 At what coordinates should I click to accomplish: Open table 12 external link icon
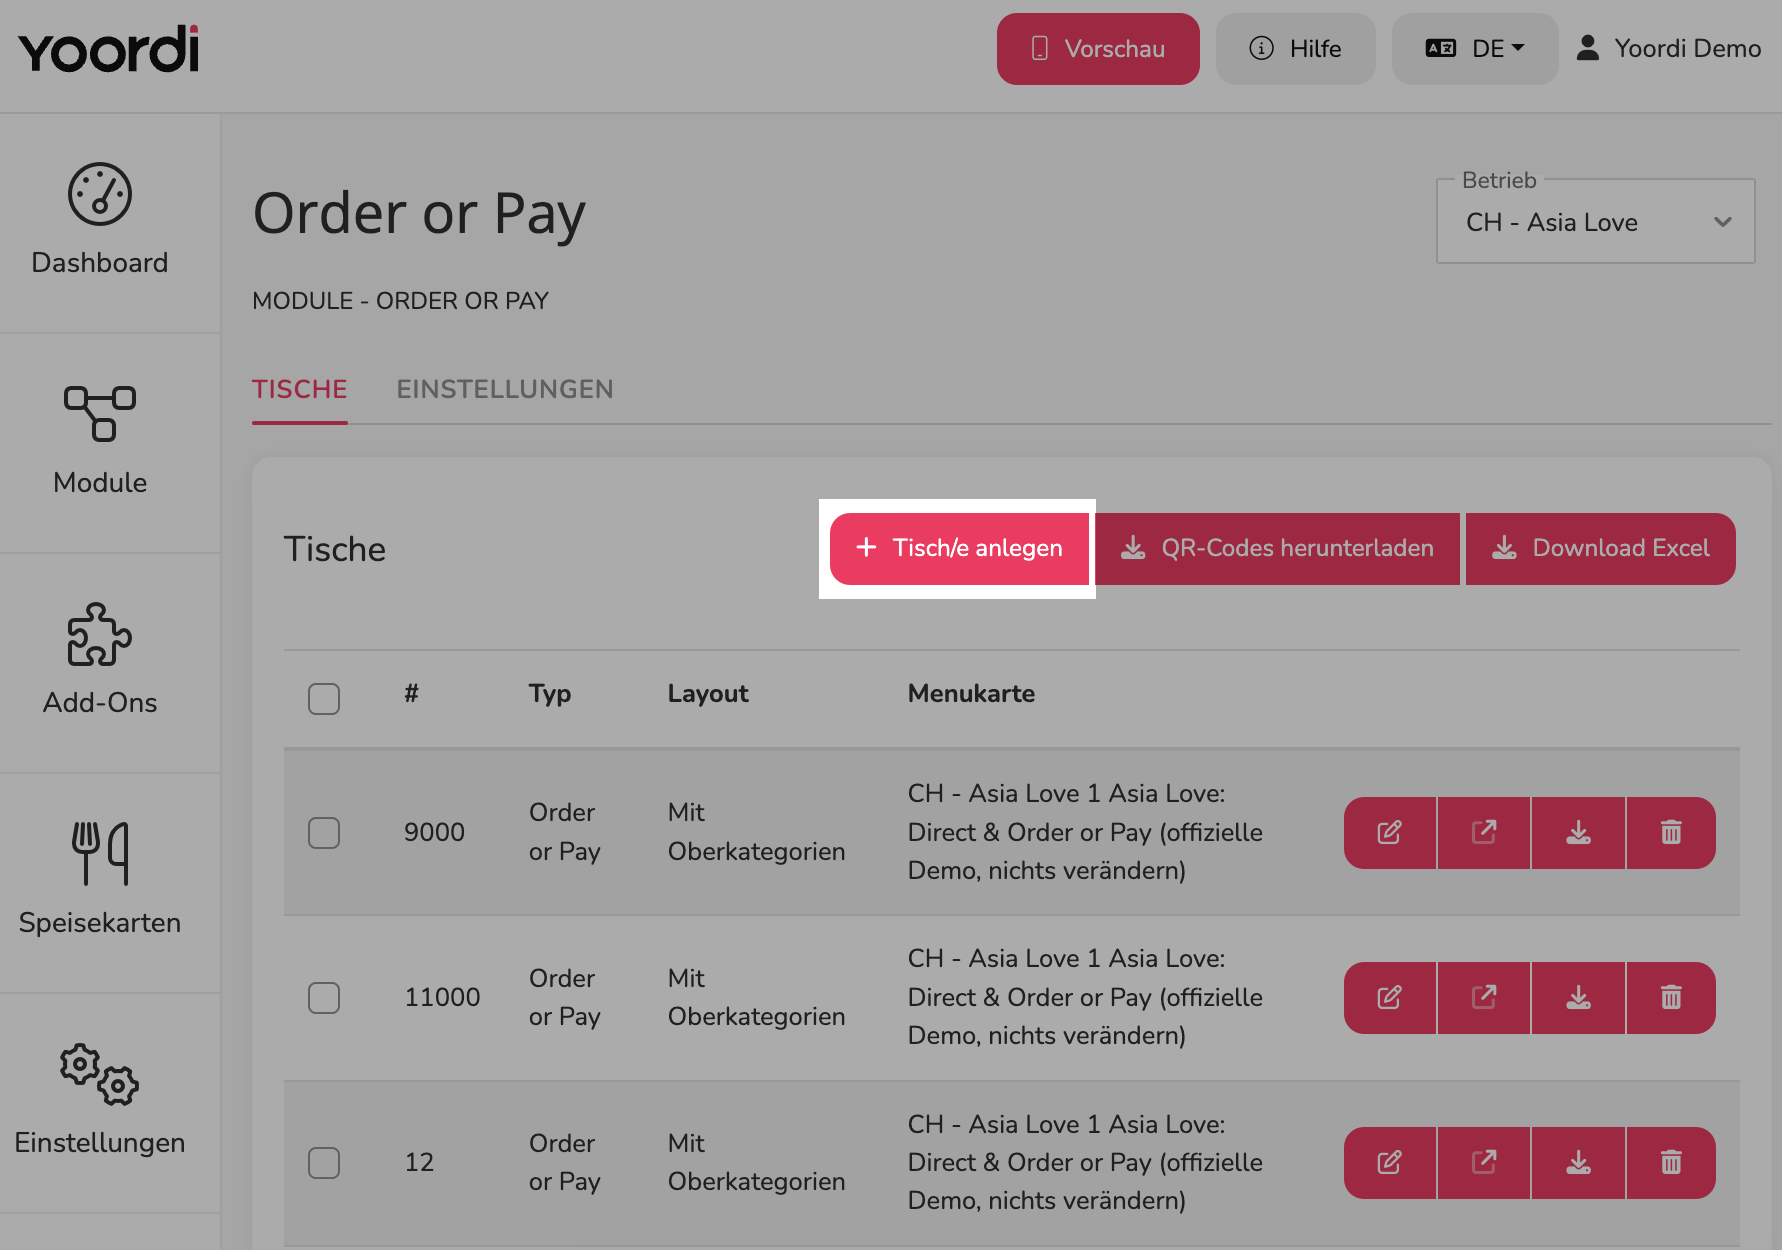pyautogui.click(x=1484, y=1163)
